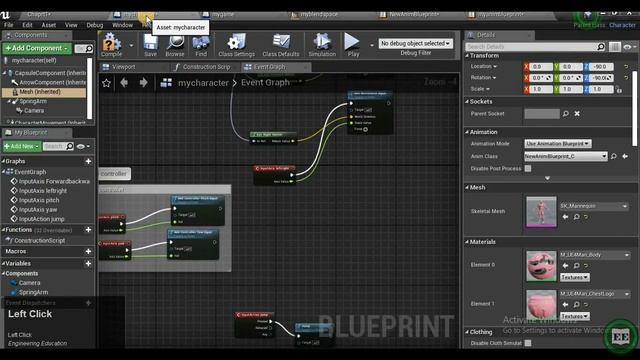Find Parent Socket with magnifier icon
This screenshot has height=360, width=640.
(566, 114)
